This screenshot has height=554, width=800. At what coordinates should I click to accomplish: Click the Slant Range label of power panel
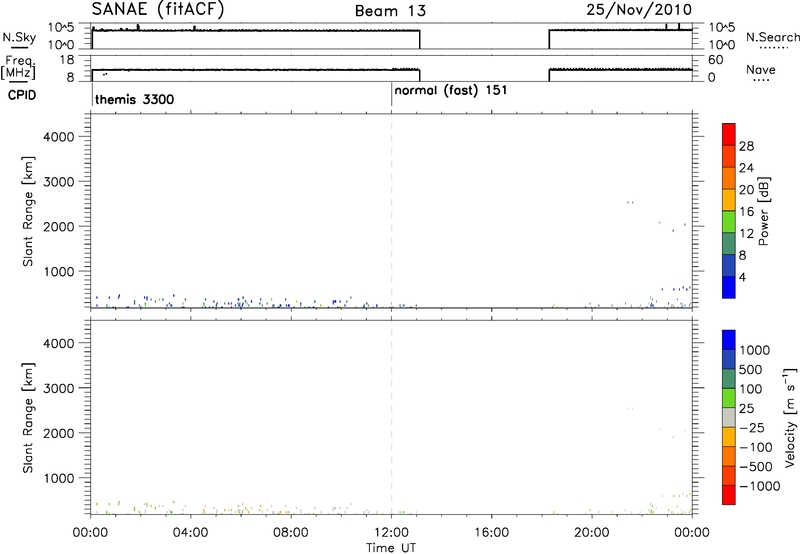[28, 211]
